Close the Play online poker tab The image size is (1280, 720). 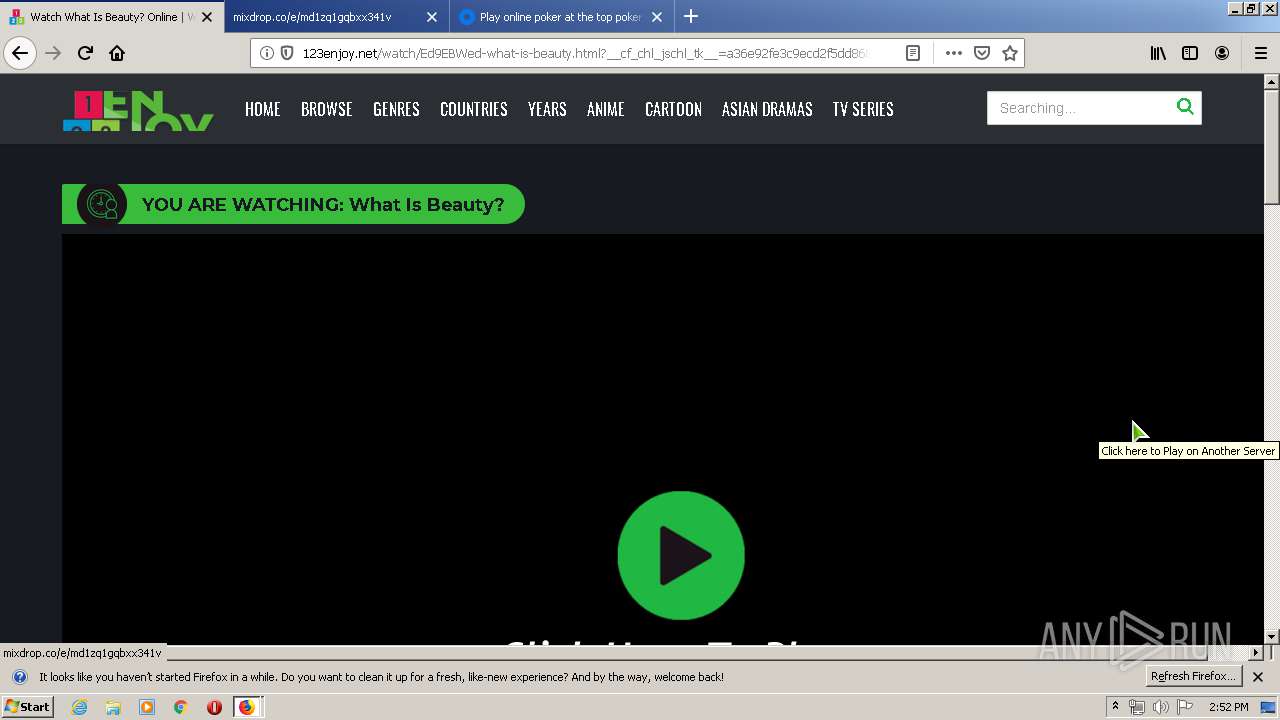[x=657, y=17]
